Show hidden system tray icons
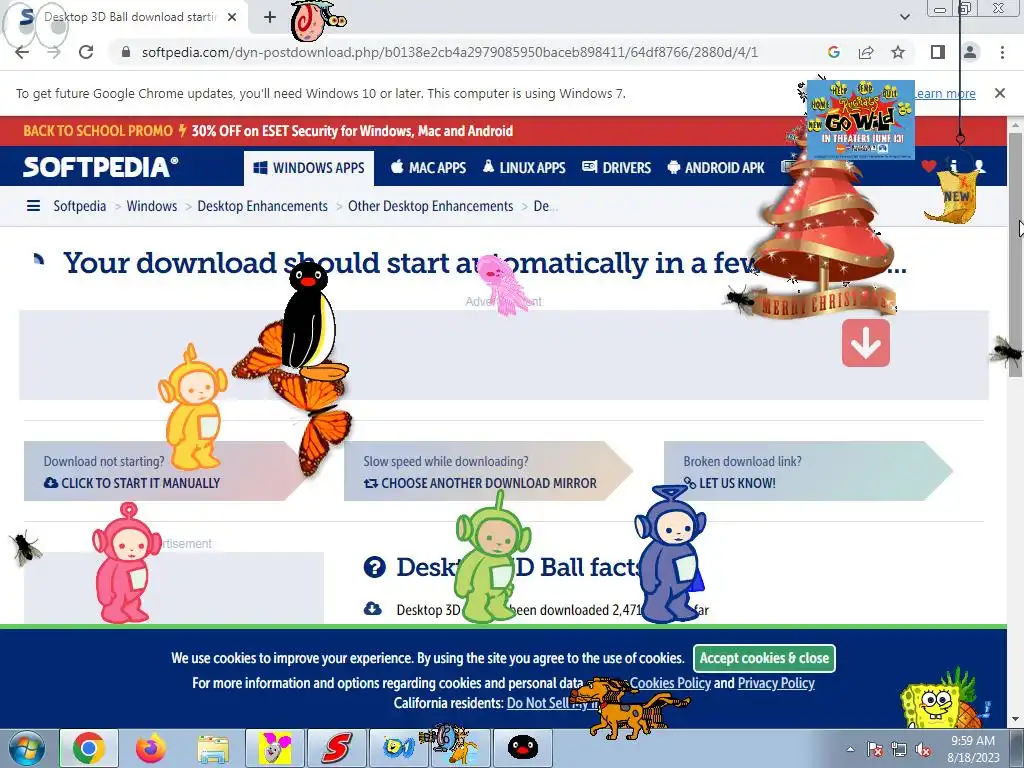 point(850,749)
